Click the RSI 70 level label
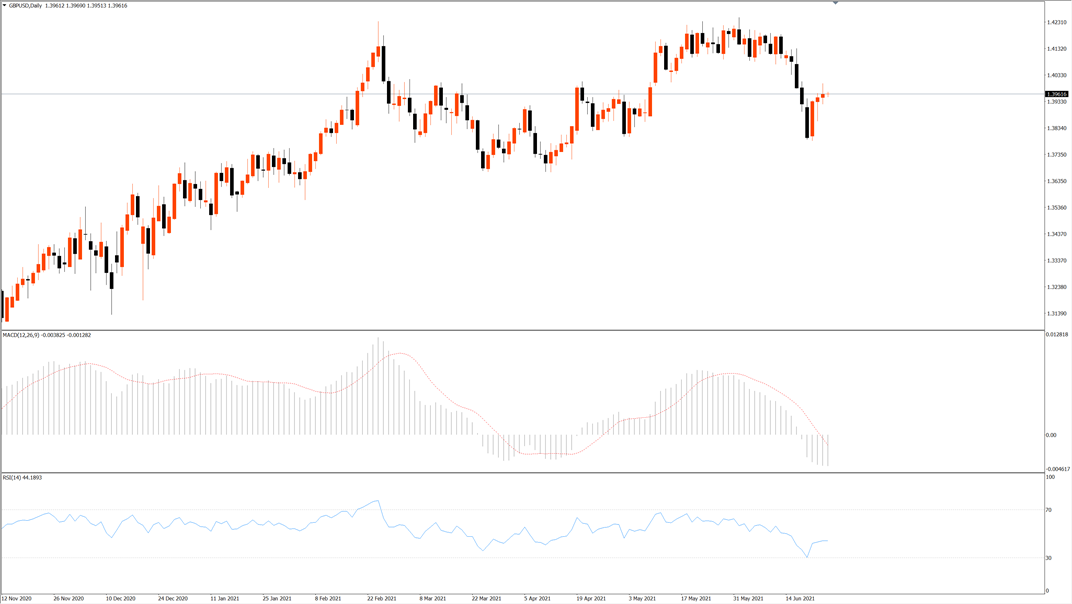The height and width of the screenshot is (604, 1072). tap(1049, 510)
